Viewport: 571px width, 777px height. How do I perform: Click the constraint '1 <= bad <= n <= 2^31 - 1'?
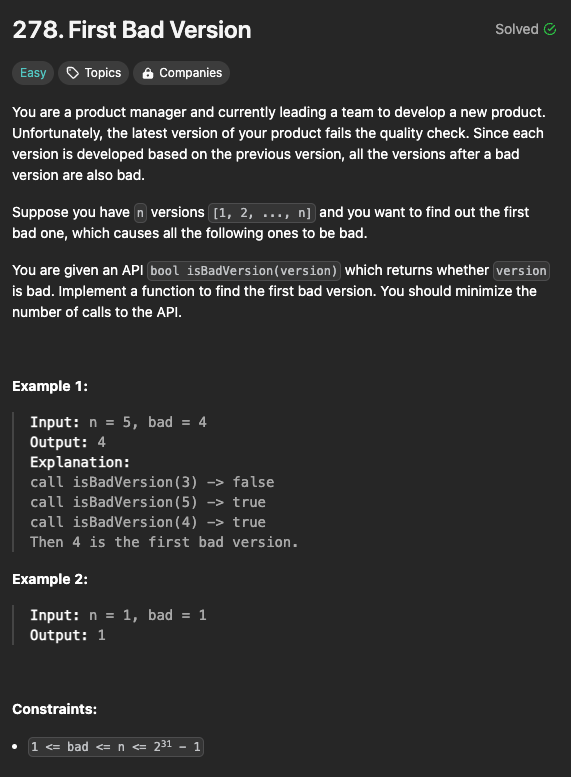(116, 747)
